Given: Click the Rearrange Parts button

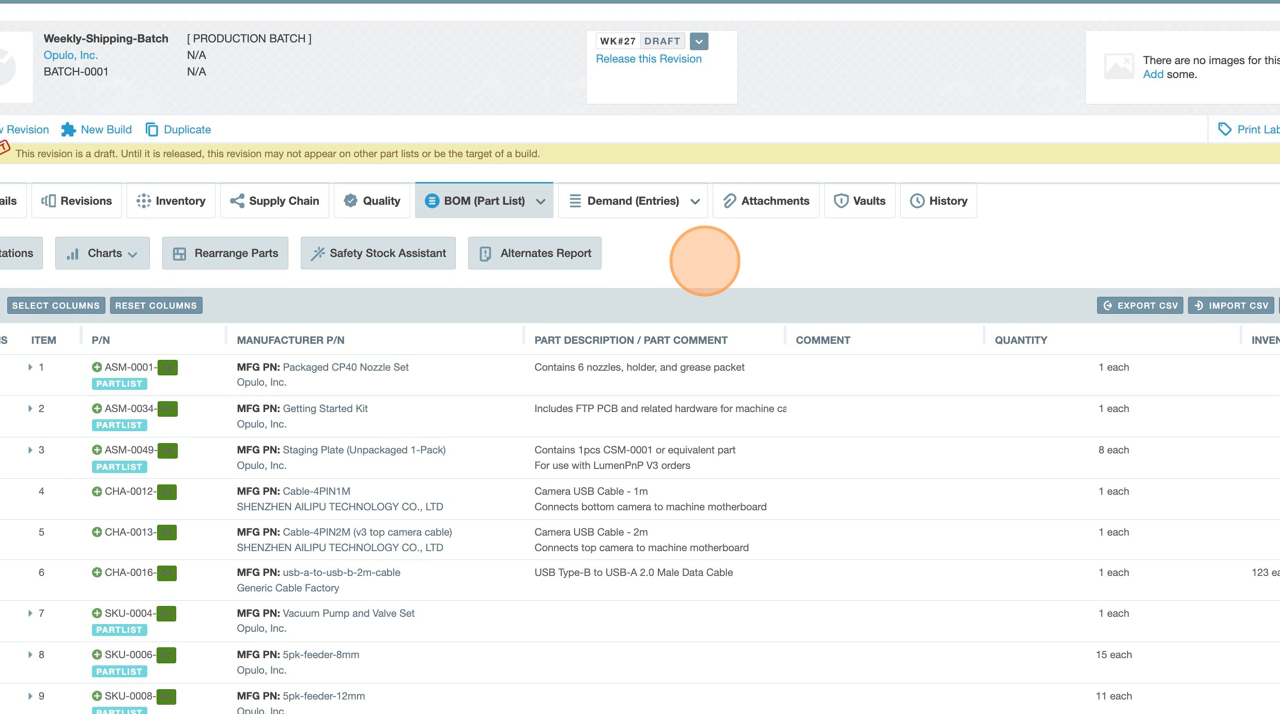Looking at the screenshot, I should (225, 254).
